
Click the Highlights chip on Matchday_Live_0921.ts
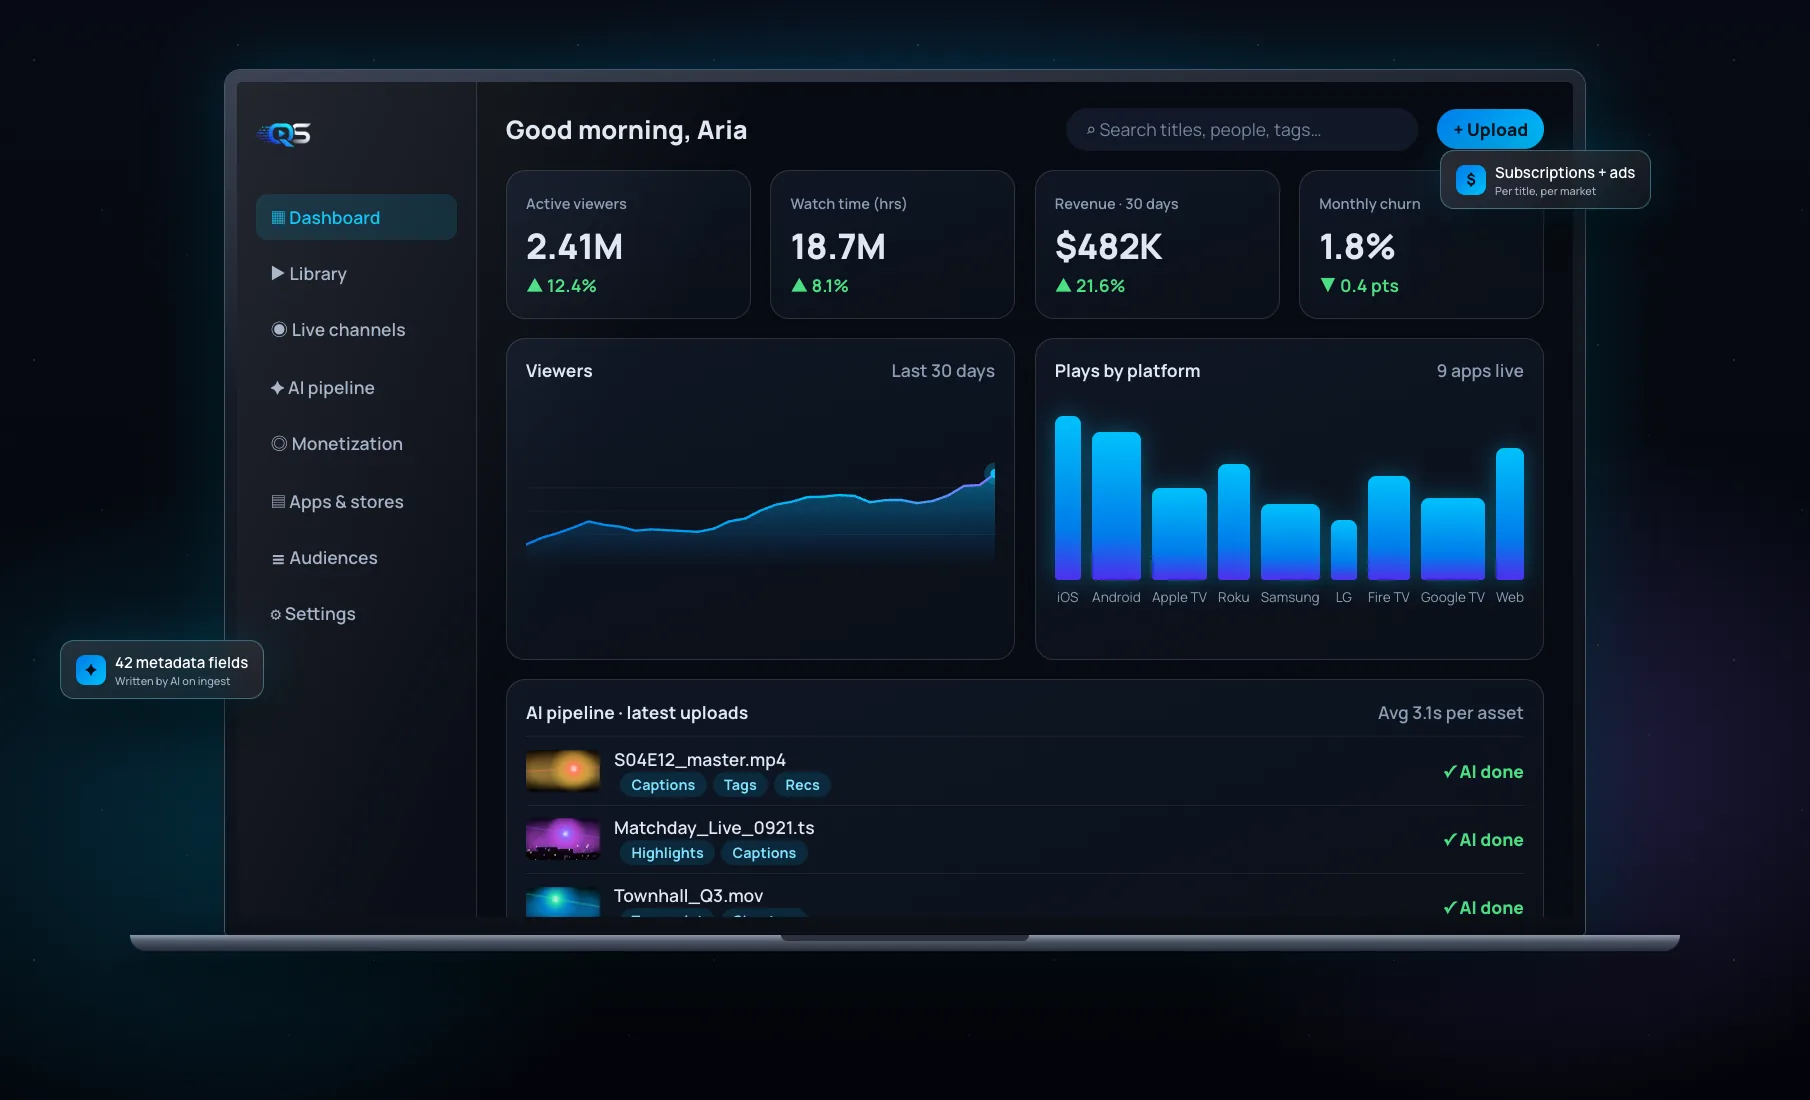tap(667, 853)
